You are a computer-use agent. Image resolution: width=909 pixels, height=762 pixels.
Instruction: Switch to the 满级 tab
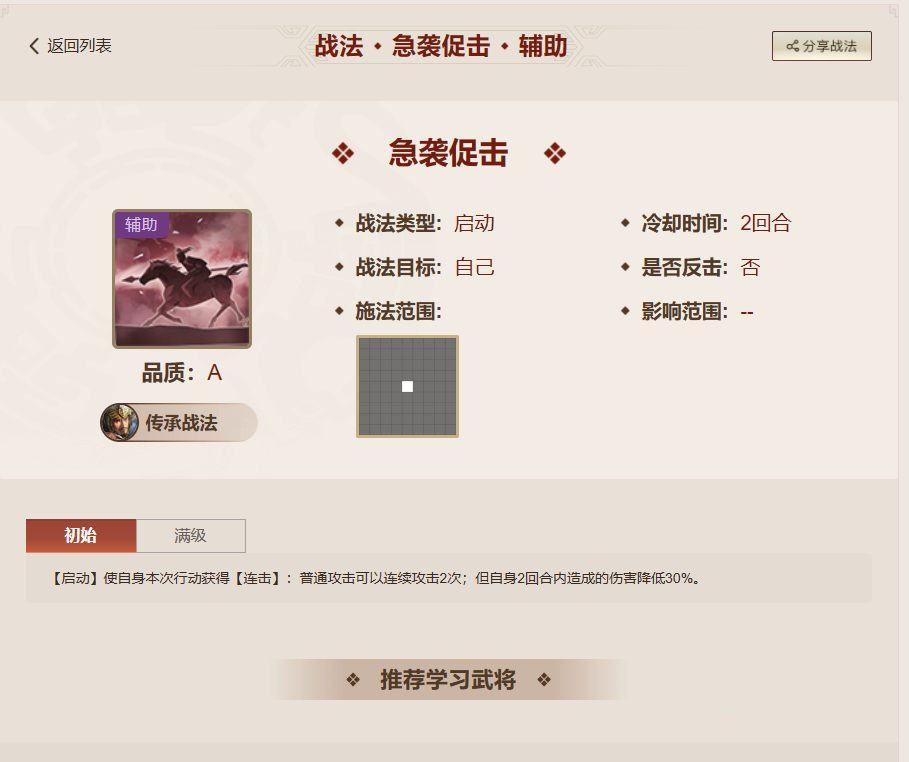pos(191,535)
